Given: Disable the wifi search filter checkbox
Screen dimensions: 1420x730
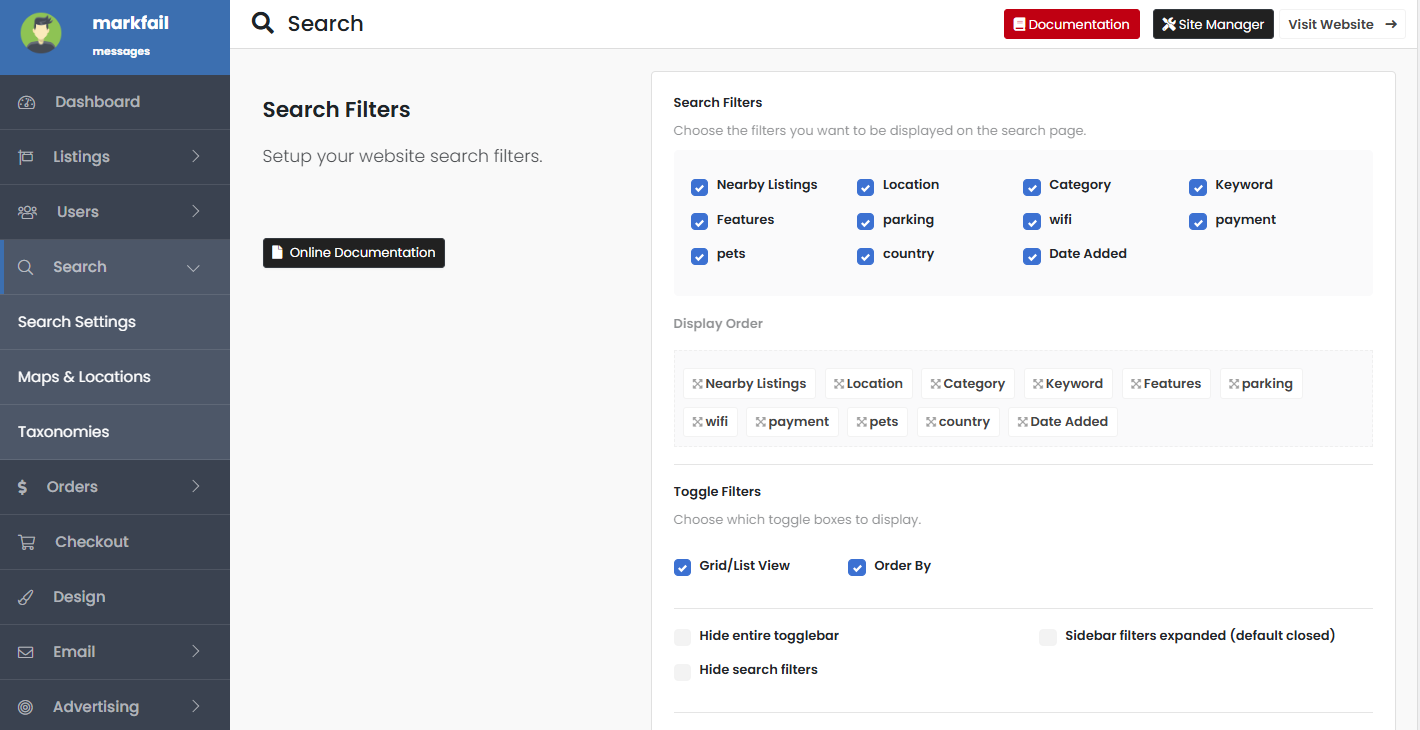Looking at the screenshot, I should click(1032, 222).
